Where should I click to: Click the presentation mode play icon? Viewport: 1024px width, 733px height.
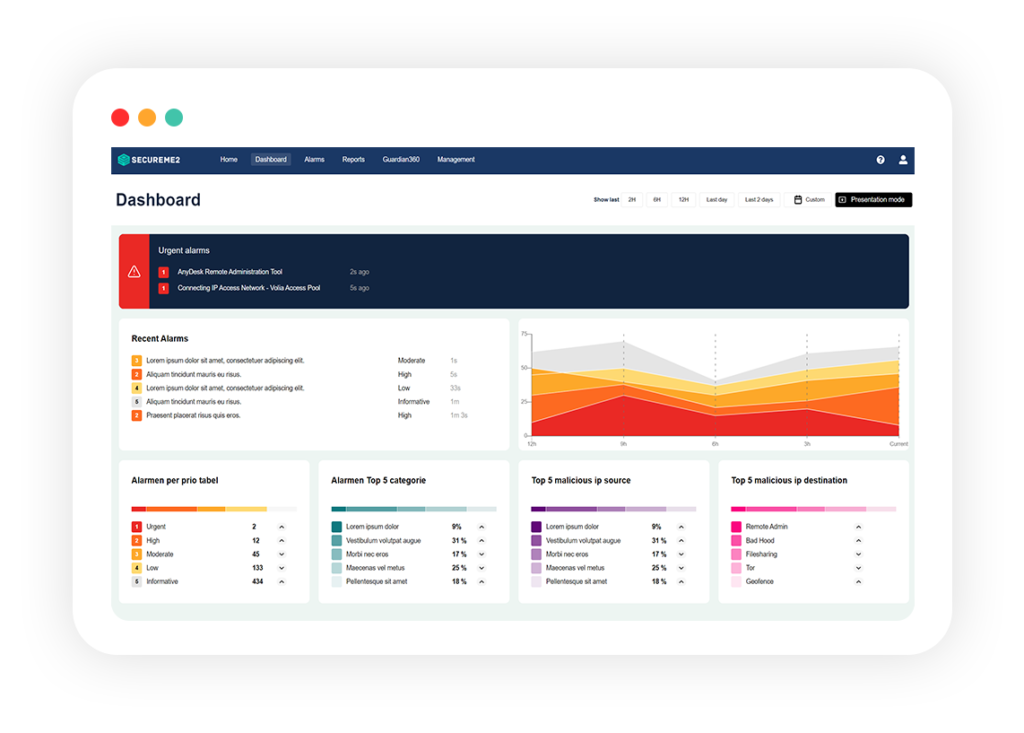(x=842, y=200)
